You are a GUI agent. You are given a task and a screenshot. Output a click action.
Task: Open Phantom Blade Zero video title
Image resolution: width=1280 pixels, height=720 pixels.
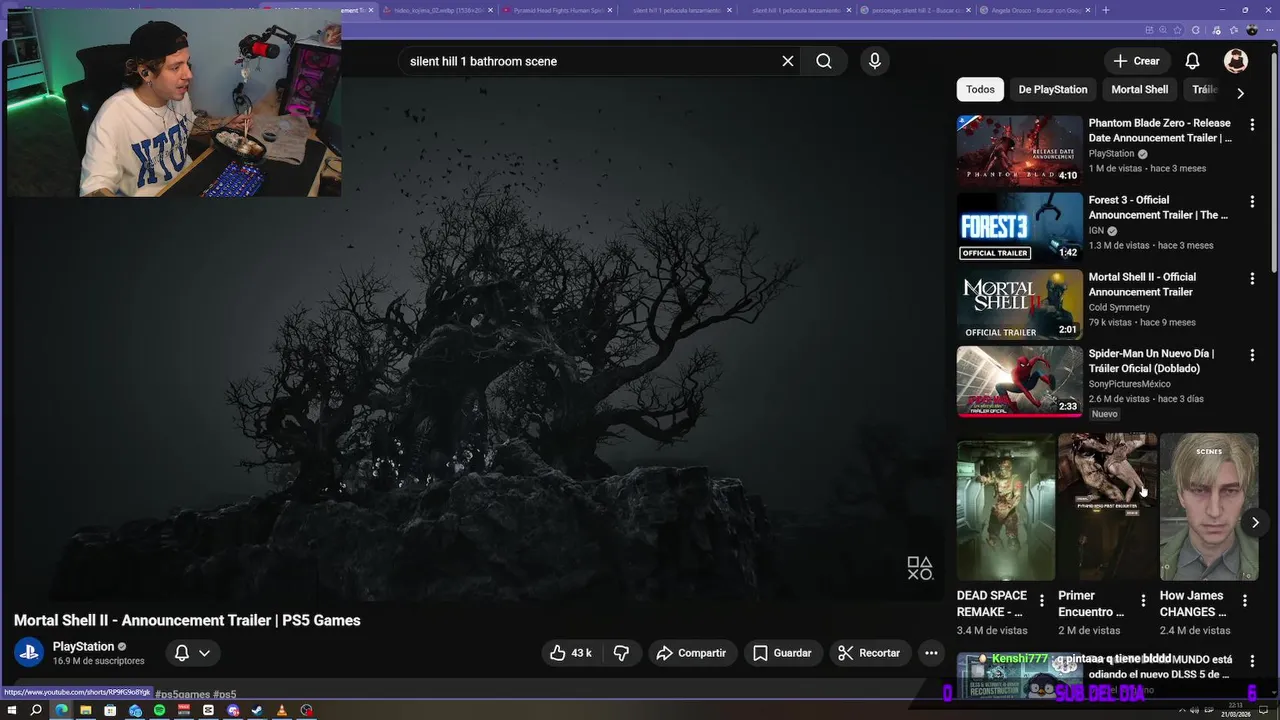(x=1160, y=130)
